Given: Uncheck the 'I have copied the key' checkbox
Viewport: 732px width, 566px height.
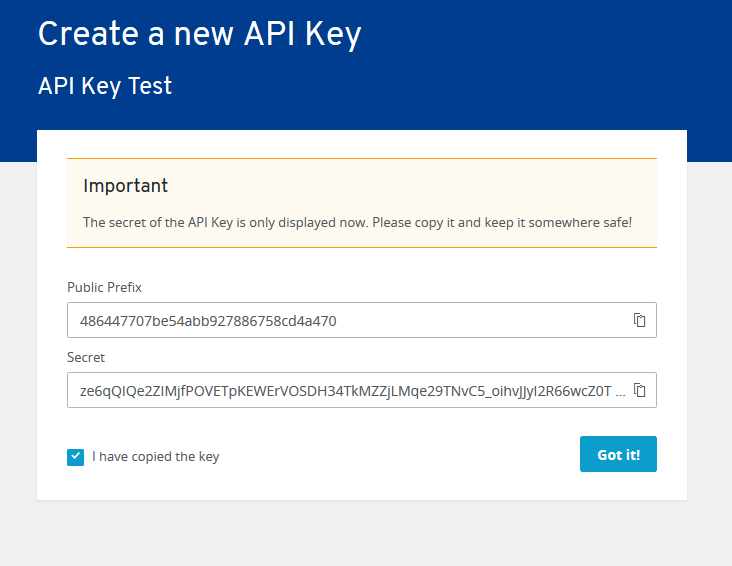Looking at the screenshot, I should [x=75, y=457].
